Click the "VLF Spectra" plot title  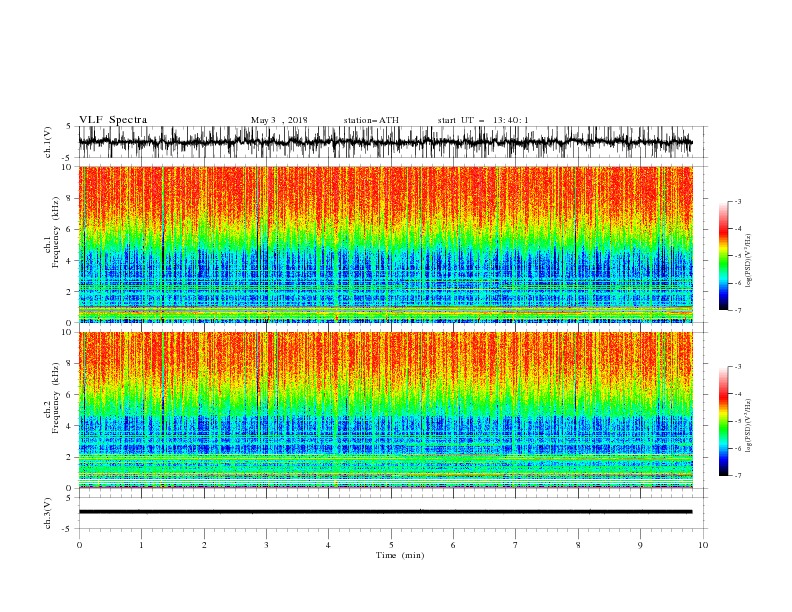tap(113, 120)
